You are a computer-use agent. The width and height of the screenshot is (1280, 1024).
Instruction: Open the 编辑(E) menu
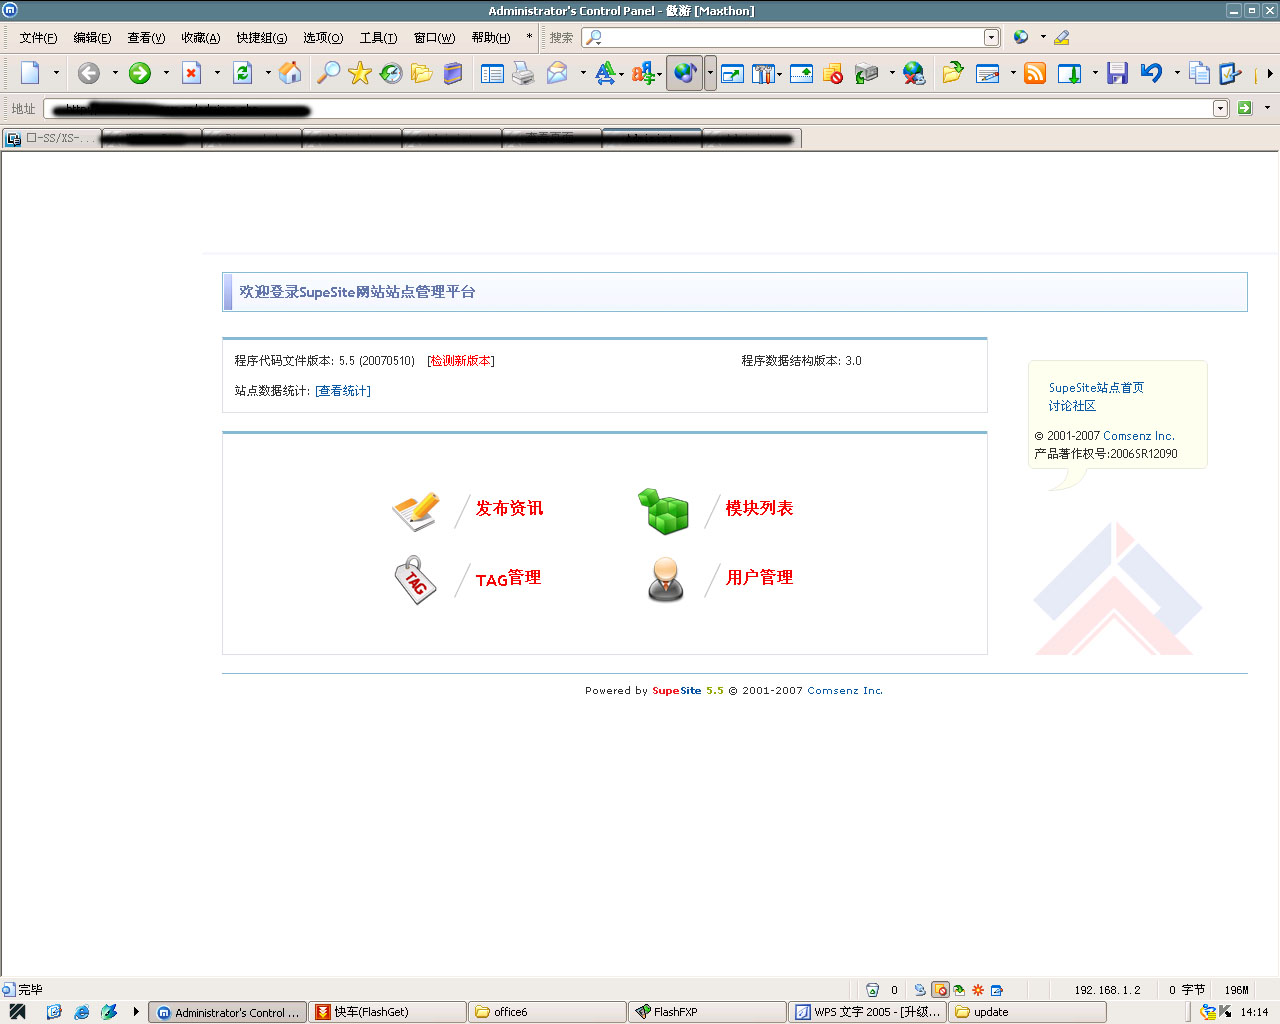pos(92,38)
